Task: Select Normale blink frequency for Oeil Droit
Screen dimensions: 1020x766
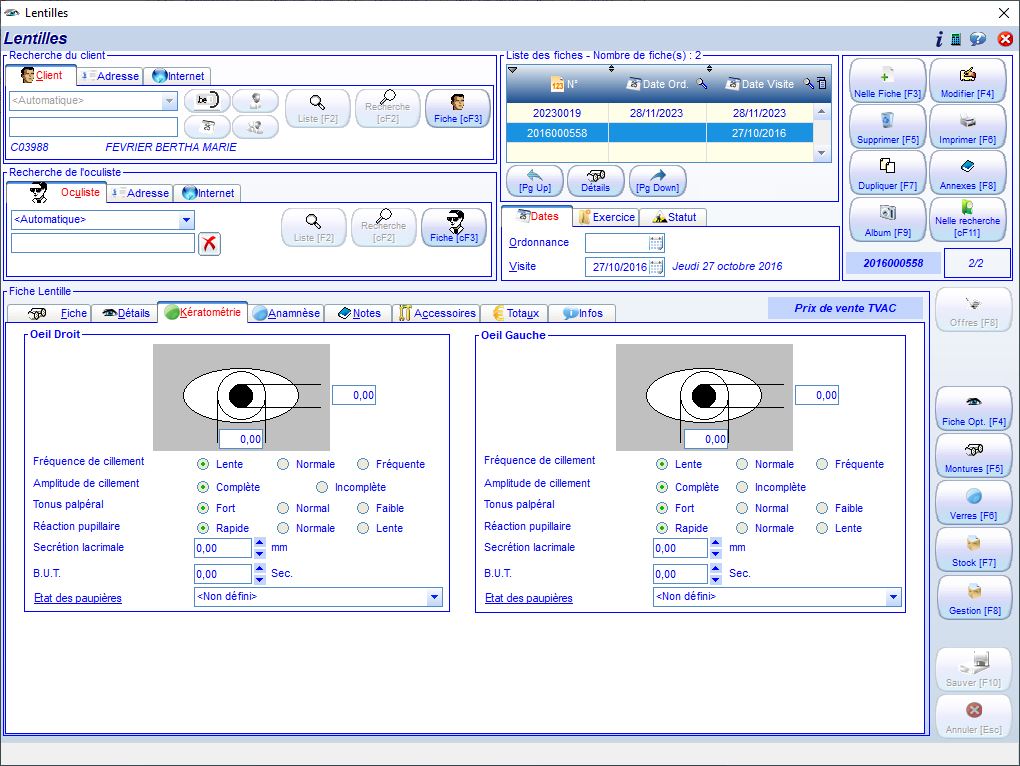Action: coord(283,464)
